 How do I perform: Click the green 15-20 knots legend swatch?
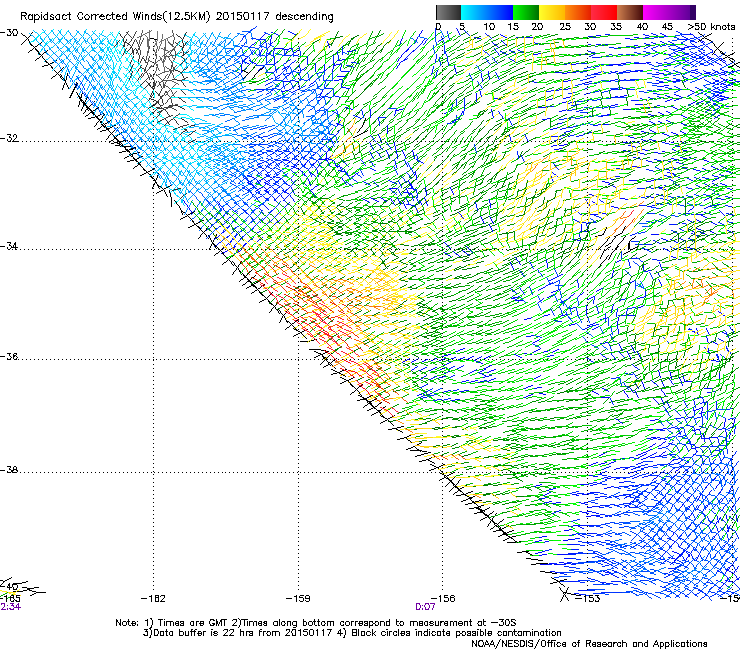tap(526, 12)
